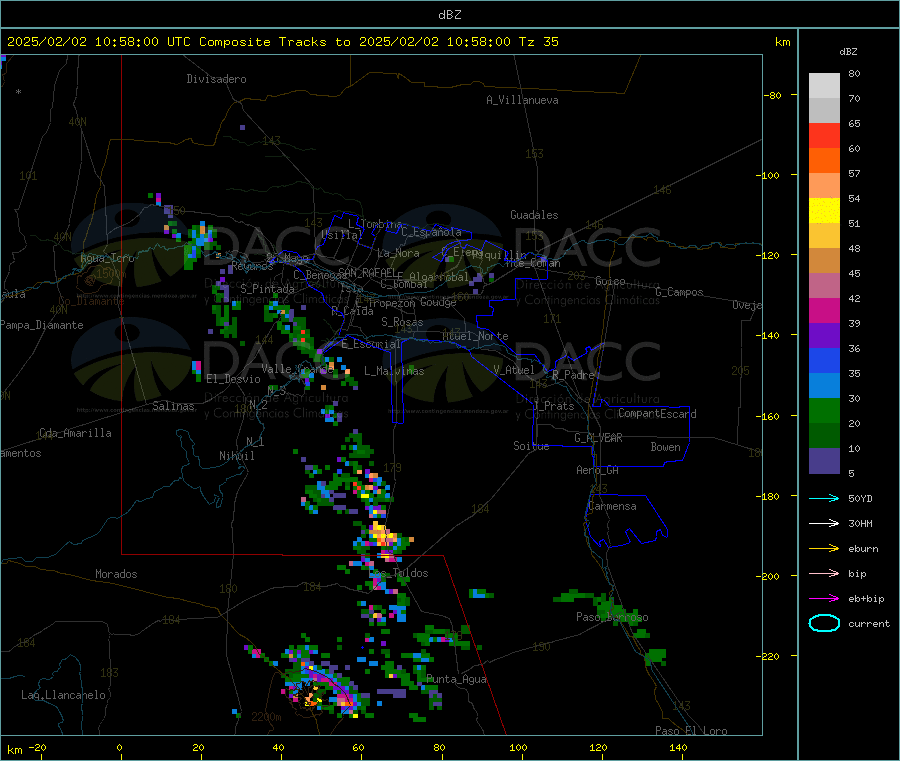Click the 'Divisadero' map label
This screenshot has width=900, height=761.
216,79
